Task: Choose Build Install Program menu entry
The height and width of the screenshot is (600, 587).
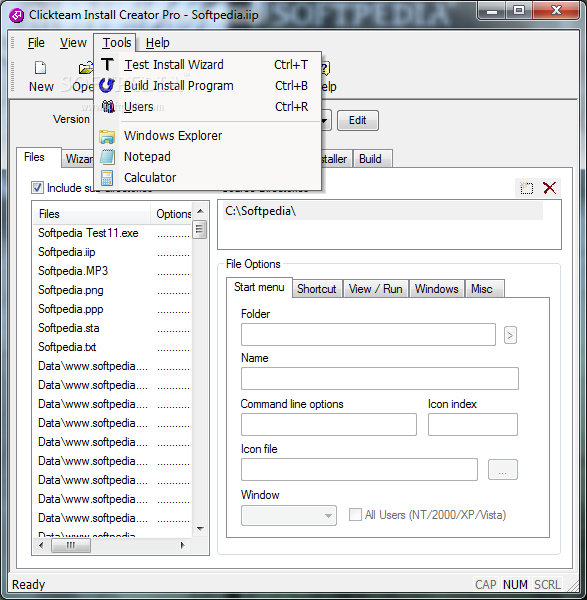Action: (x=208, y=86)
